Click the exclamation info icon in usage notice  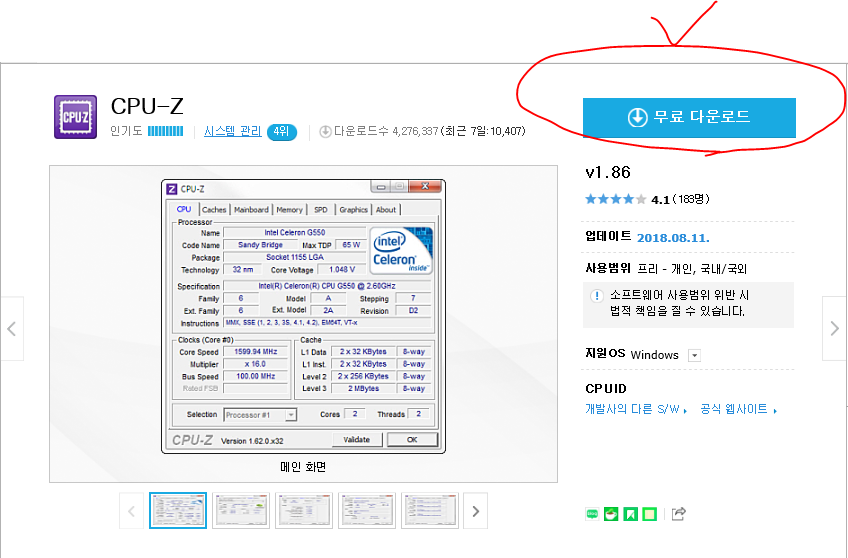[x=597, y=296]
